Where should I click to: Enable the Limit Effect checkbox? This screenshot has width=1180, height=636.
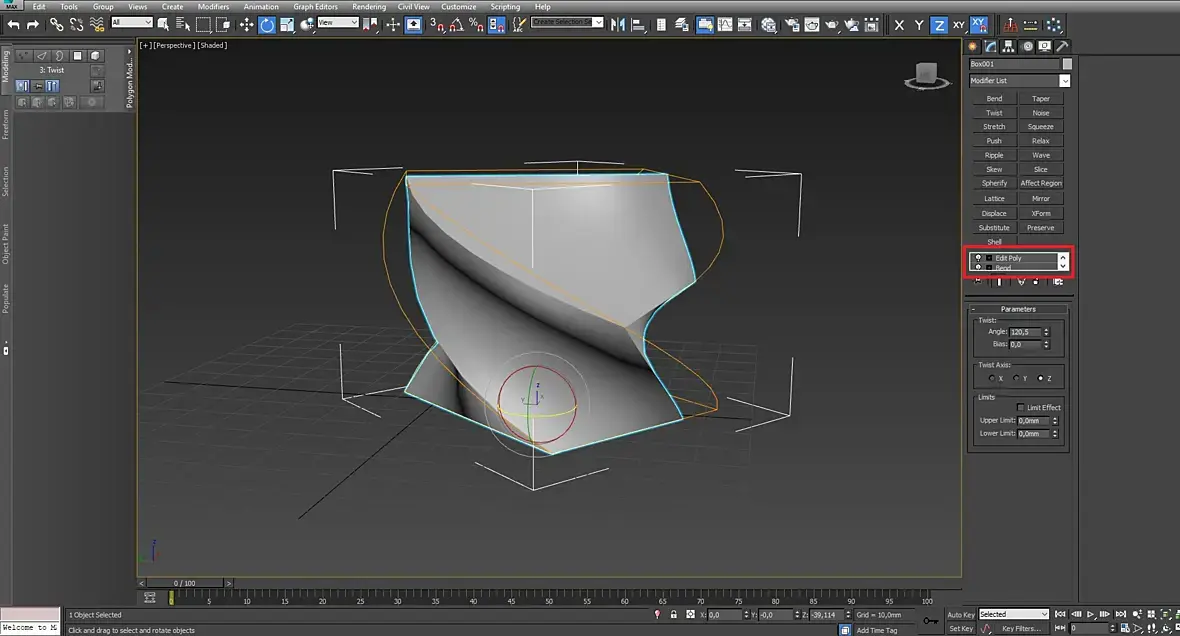point(1020,407)
